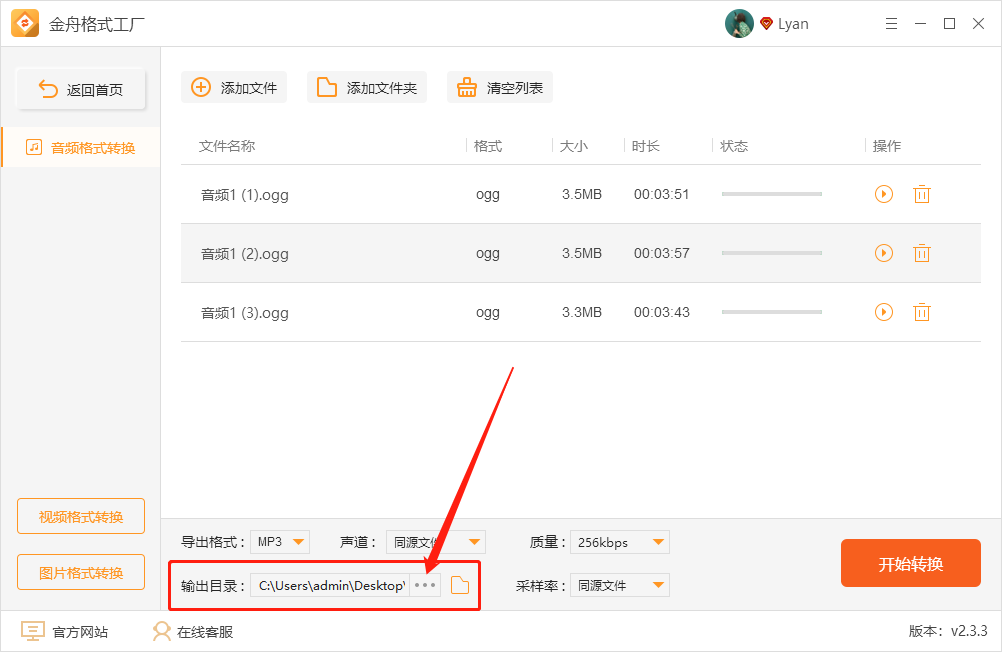Clear the list with 清空列表 icon
Viewport: 1002px width, 652px height.
[467, 87]
